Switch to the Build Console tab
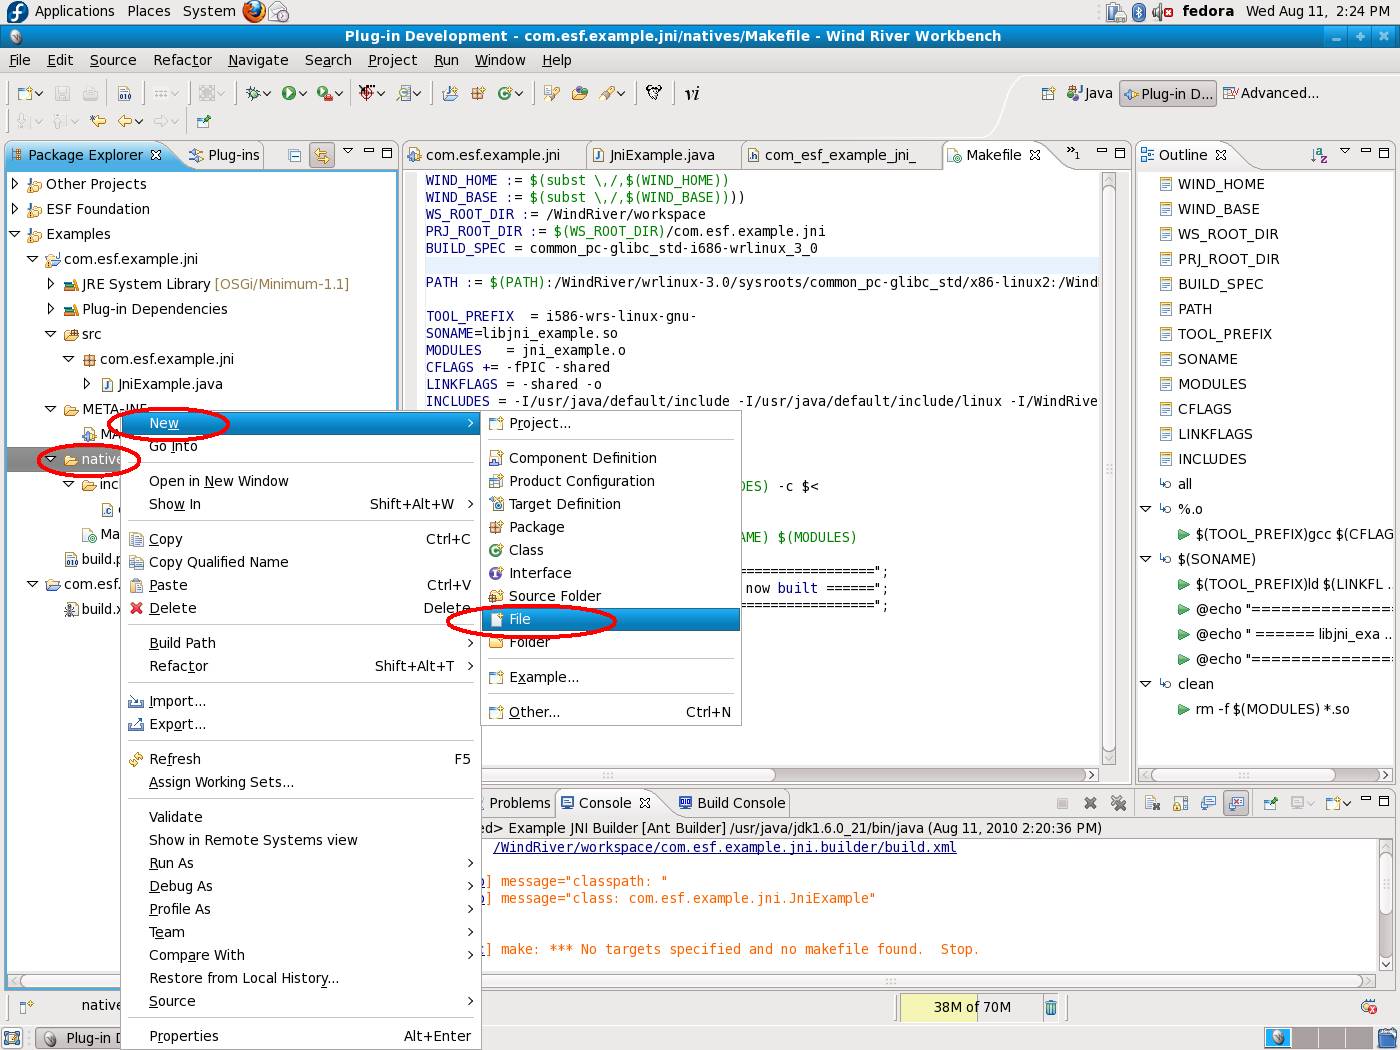1400x1050 pixels. [x=731, y=803]
